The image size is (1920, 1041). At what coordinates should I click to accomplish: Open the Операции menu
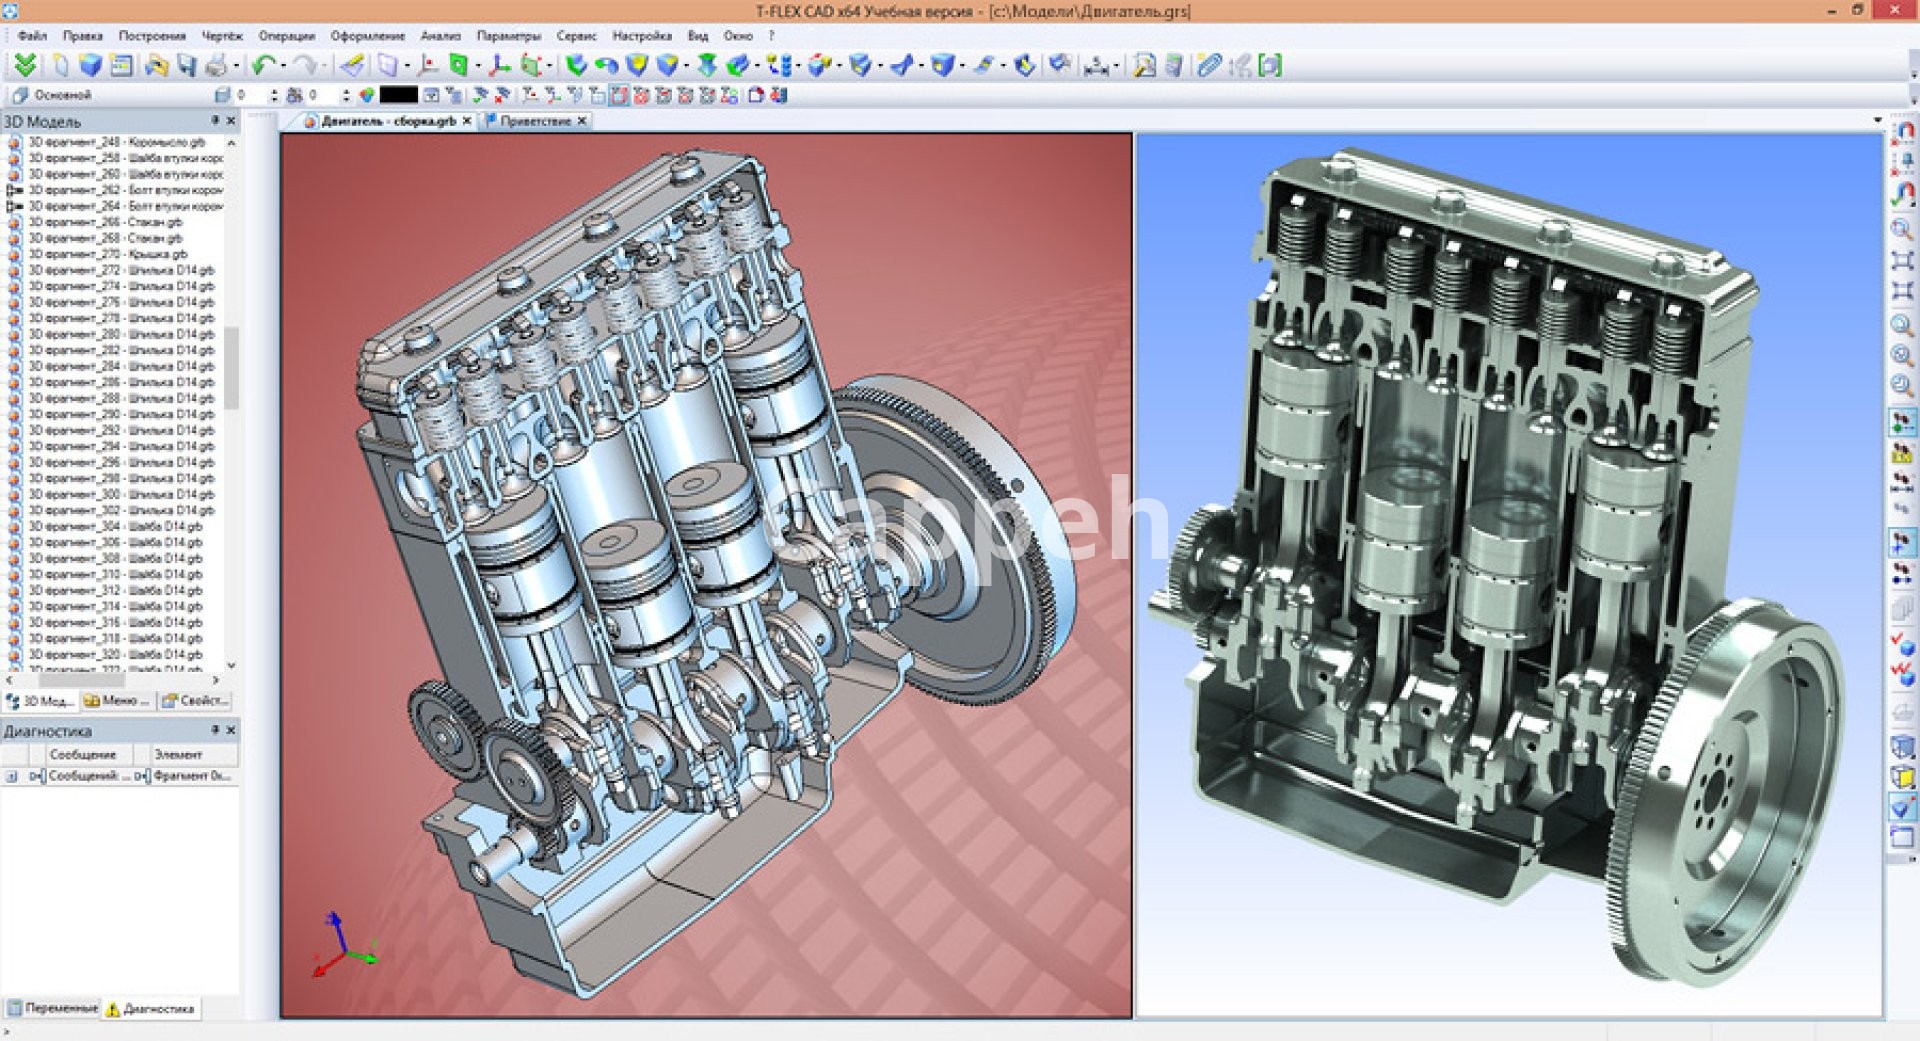(x=286, y=36)
